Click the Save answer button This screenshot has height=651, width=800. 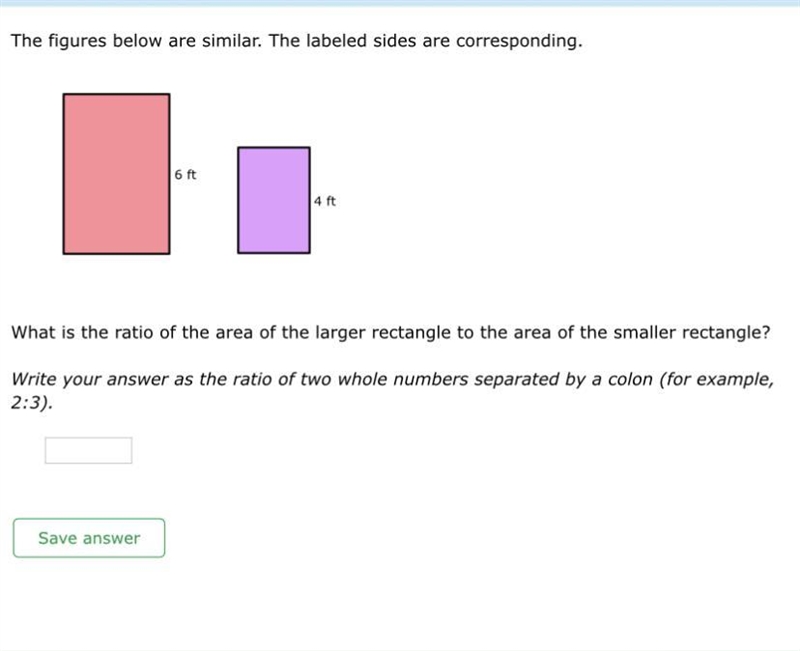point(89,538)
